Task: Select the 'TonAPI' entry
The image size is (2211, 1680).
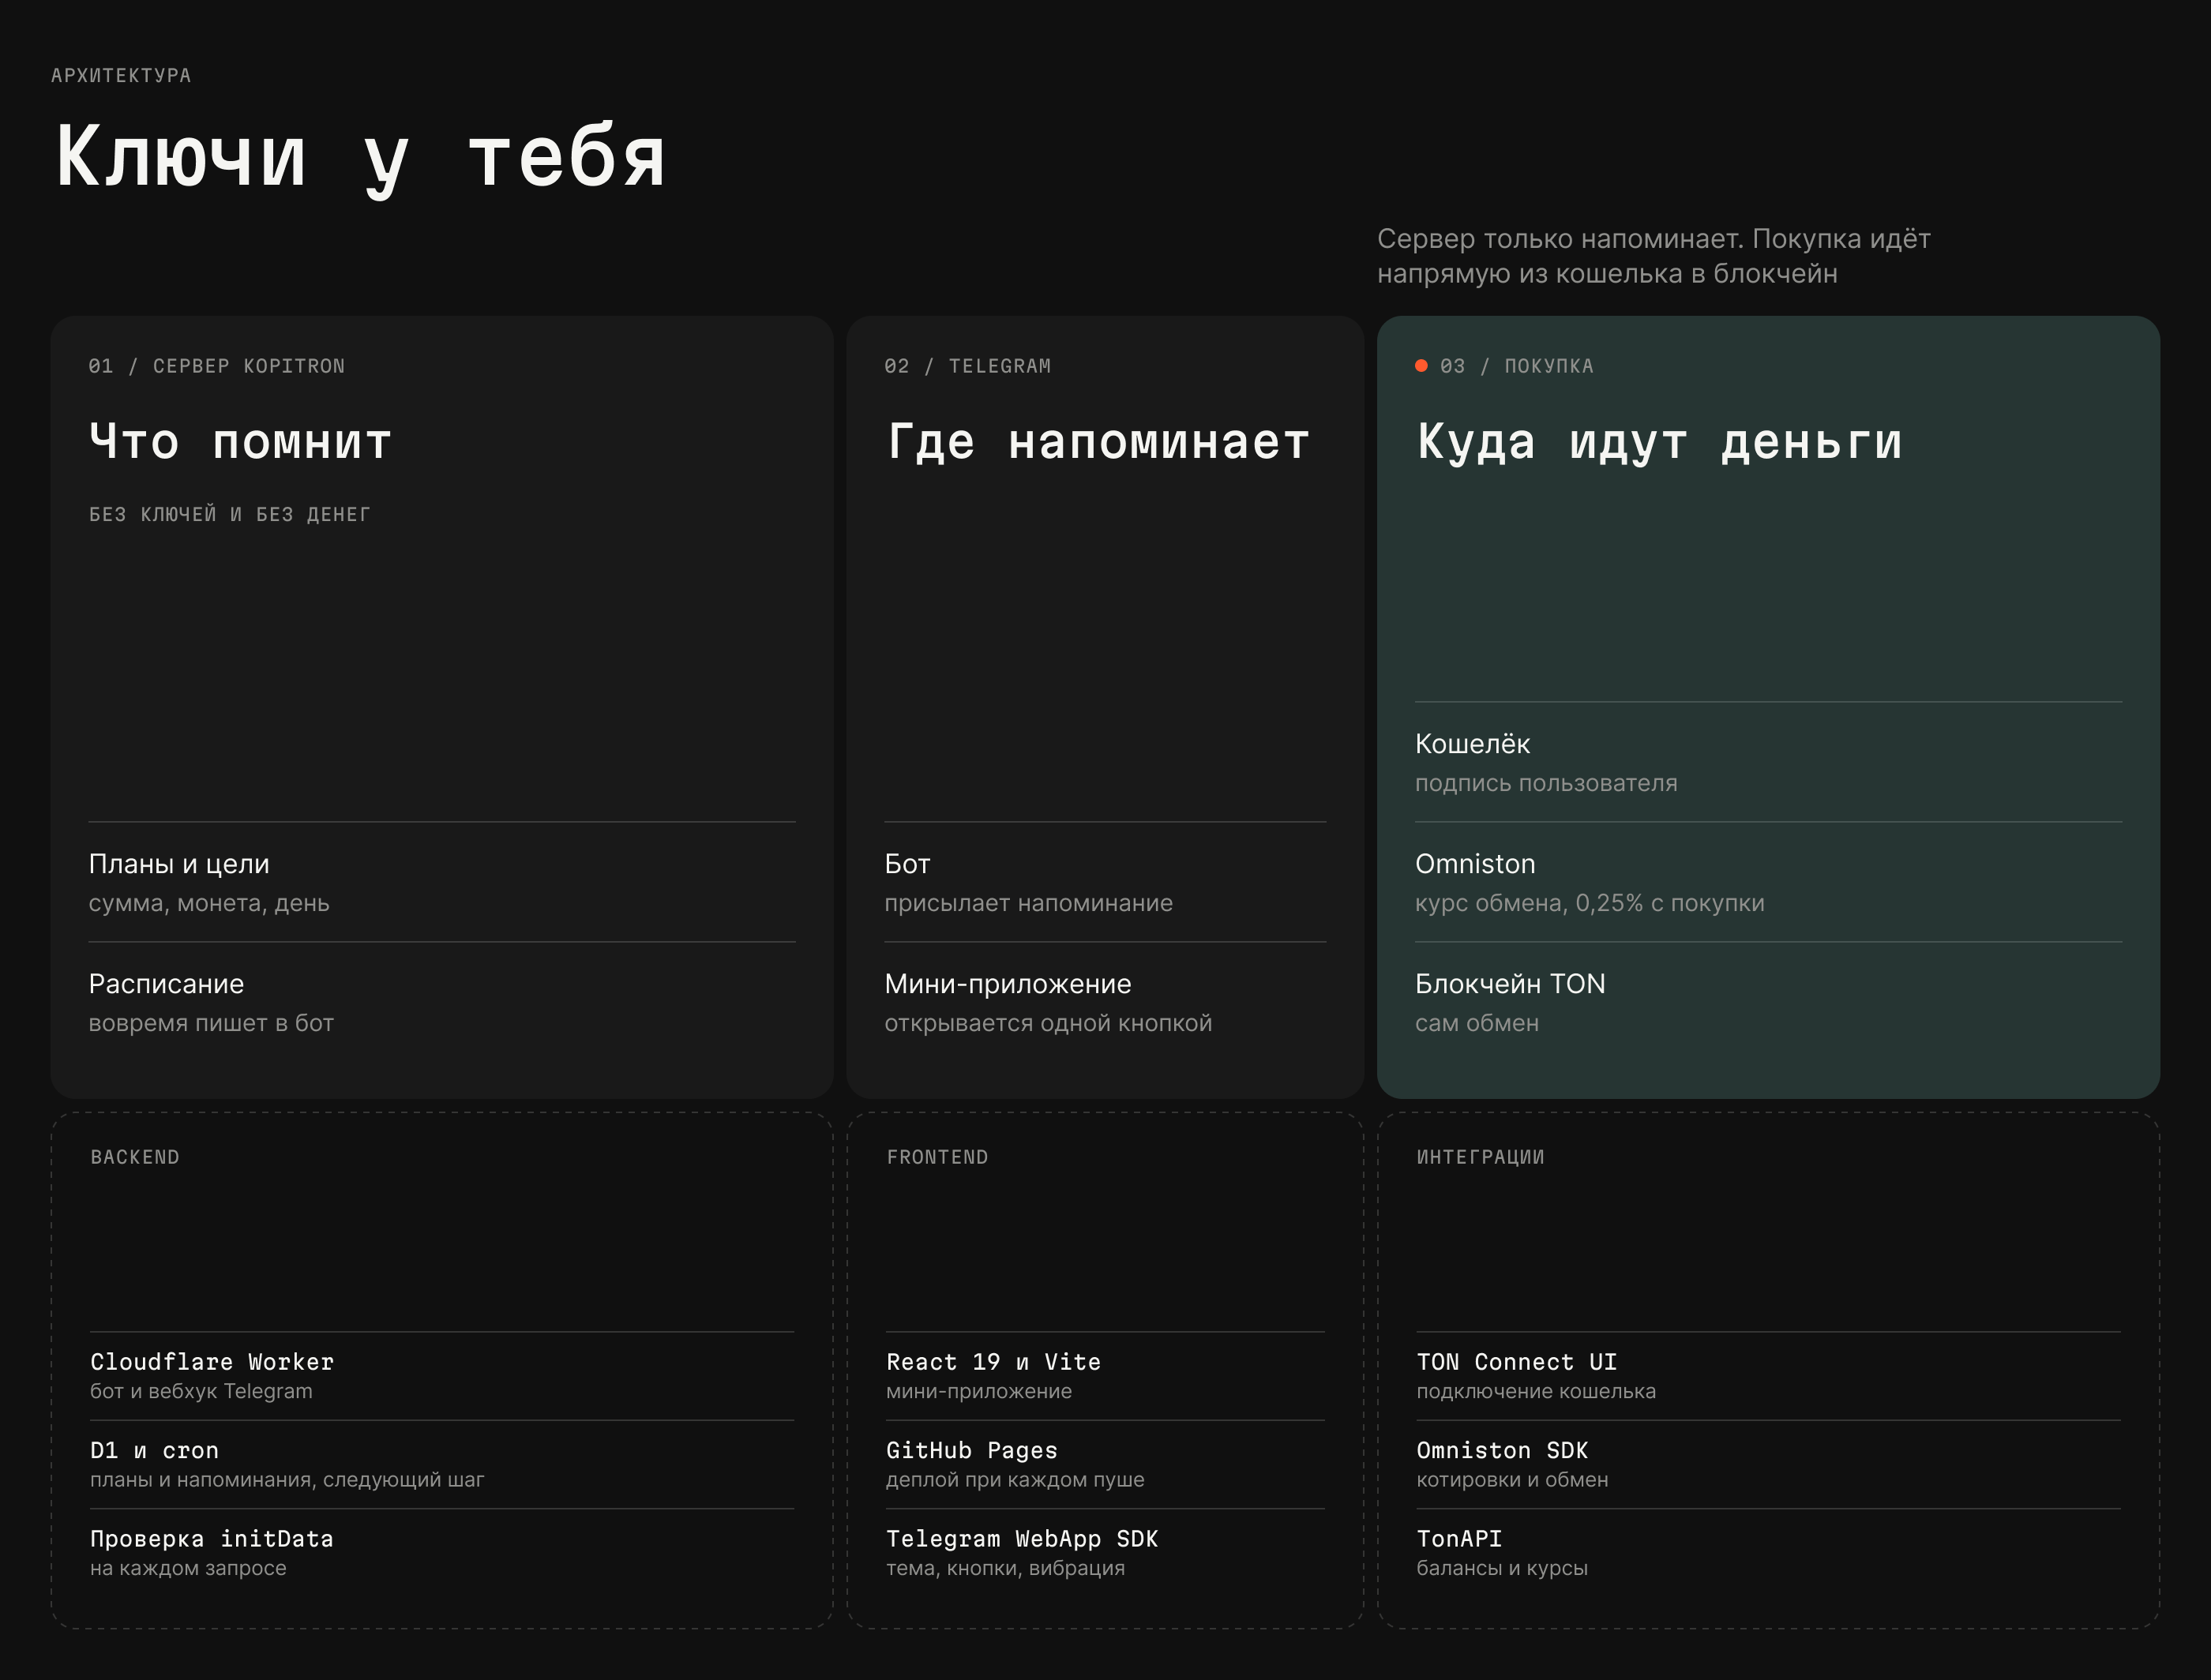Action: tap(1768, 1552)
